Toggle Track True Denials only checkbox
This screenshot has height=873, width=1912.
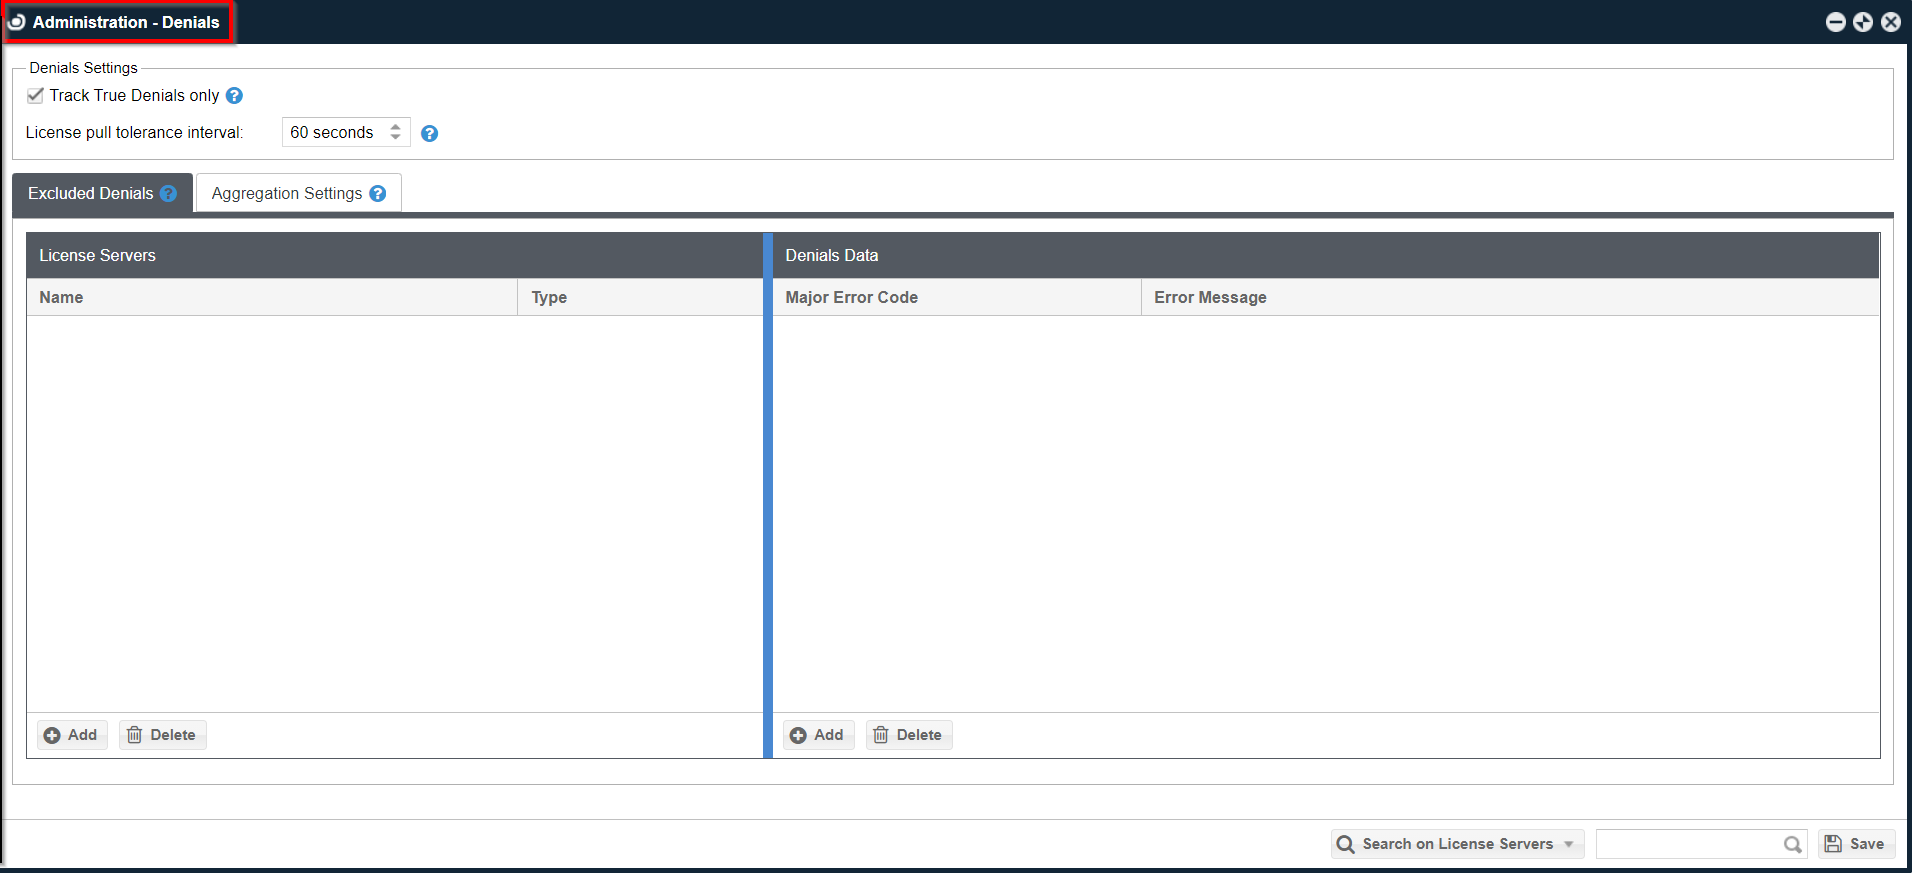point(36,95)
